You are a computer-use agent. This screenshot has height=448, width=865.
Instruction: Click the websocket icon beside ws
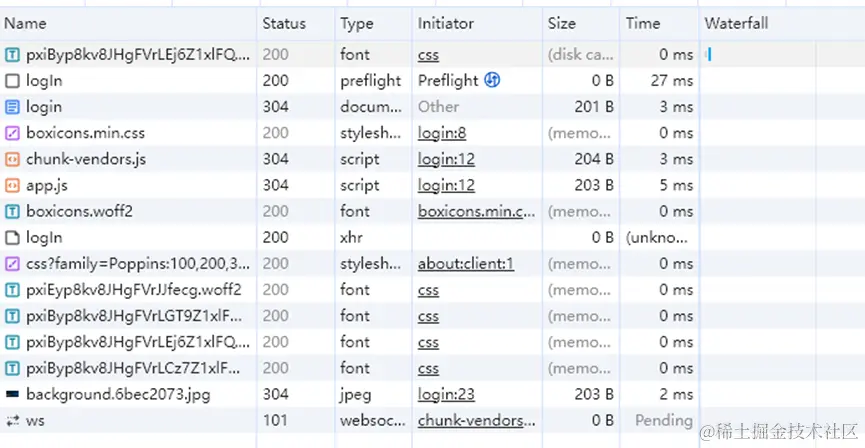tap(12, 421)
